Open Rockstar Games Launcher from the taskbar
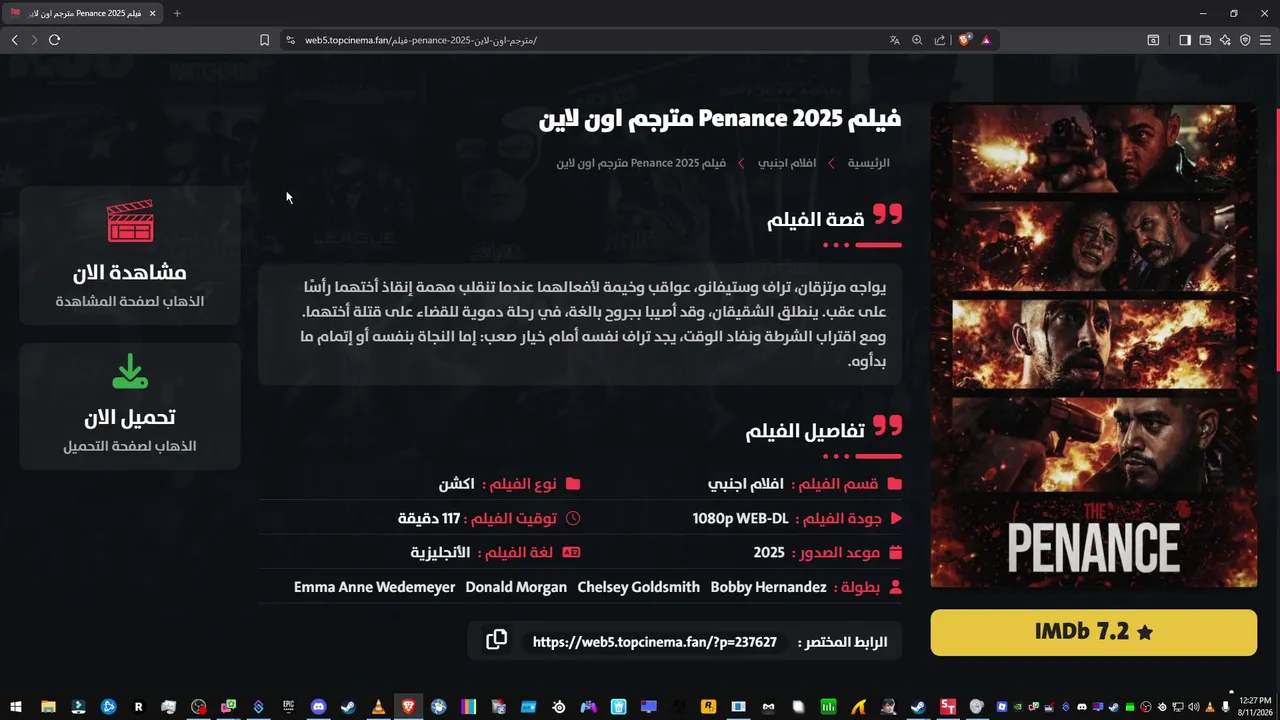 pos(708,707)
